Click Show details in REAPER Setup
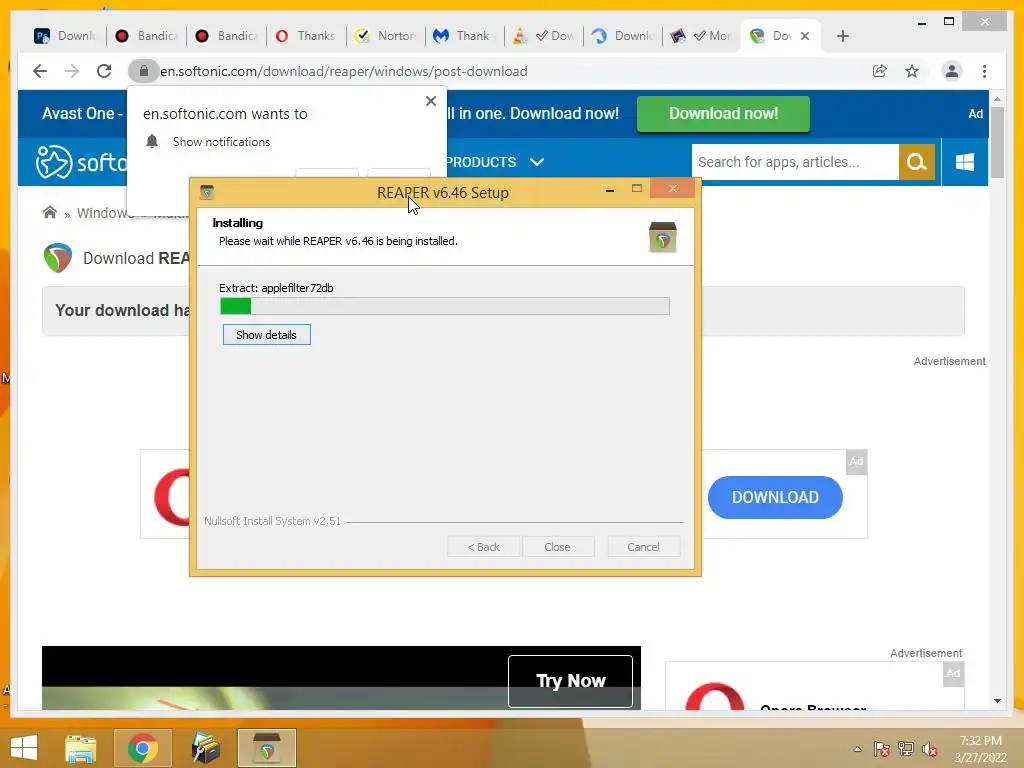1024x768 pixels. tap(266, 334)
